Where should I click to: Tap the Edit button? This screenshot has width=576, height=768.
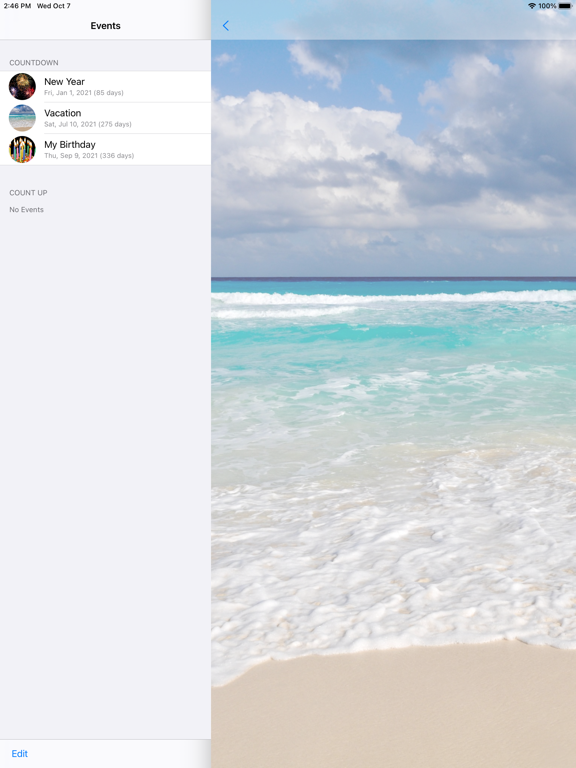[x=20, y=754]
